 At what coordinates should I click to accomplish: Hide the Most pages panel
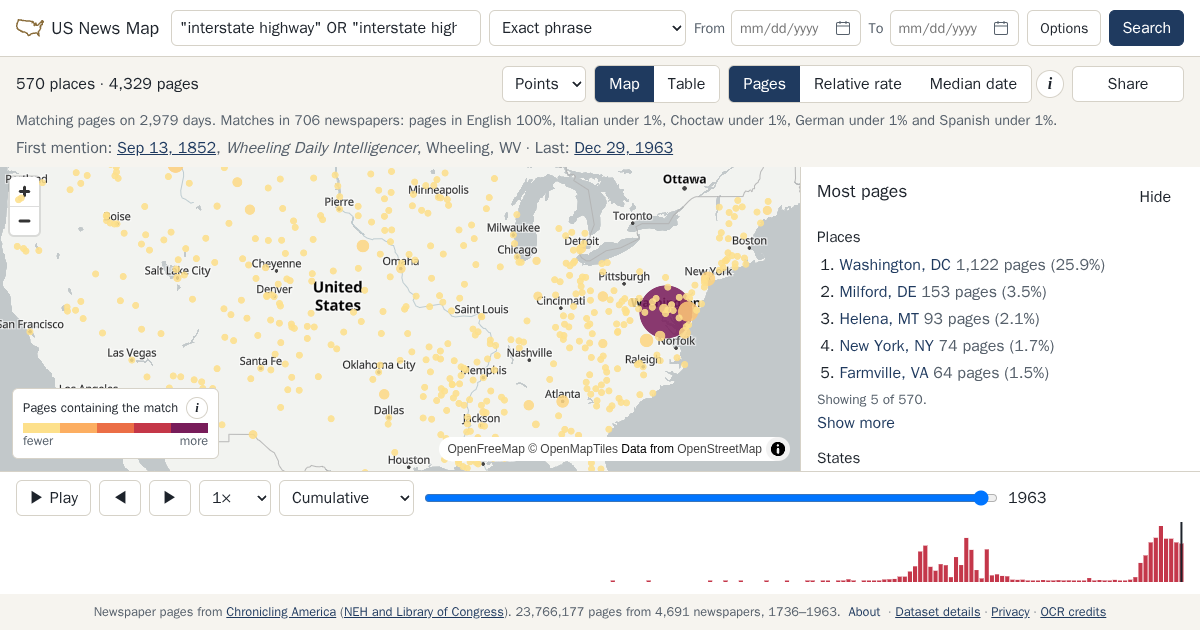(1155, 197)
